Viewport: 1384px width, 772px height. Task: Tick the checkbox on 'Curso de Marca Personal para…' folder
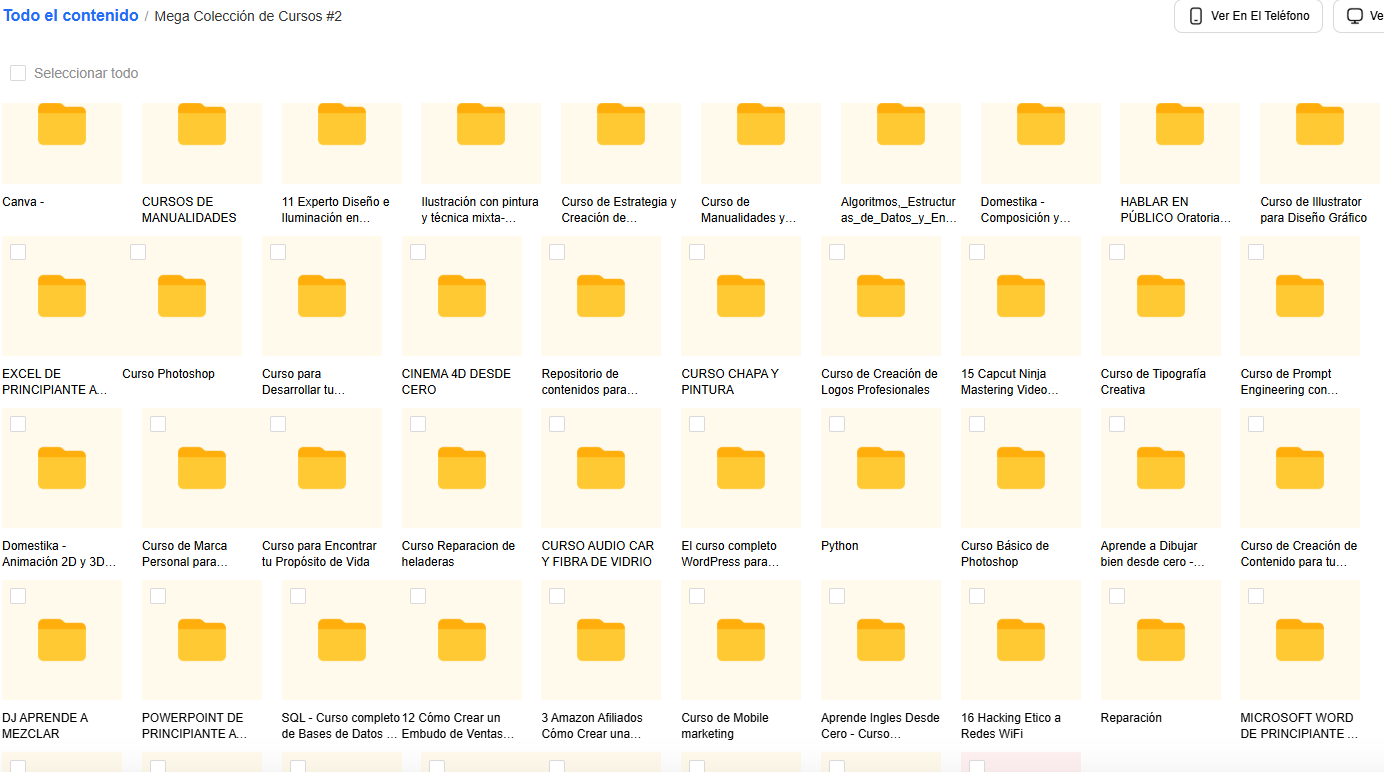click(158, 424)
